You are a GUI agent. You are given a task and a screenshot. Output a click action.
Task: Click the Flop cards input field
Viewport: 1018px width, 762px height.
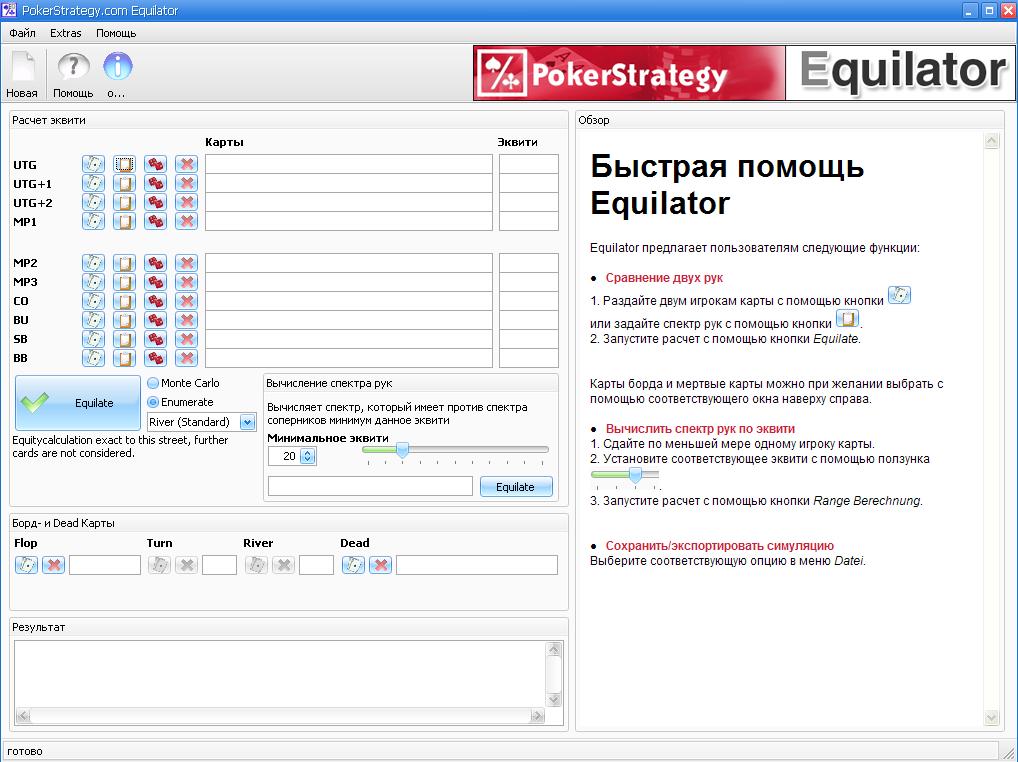(105, 565)
